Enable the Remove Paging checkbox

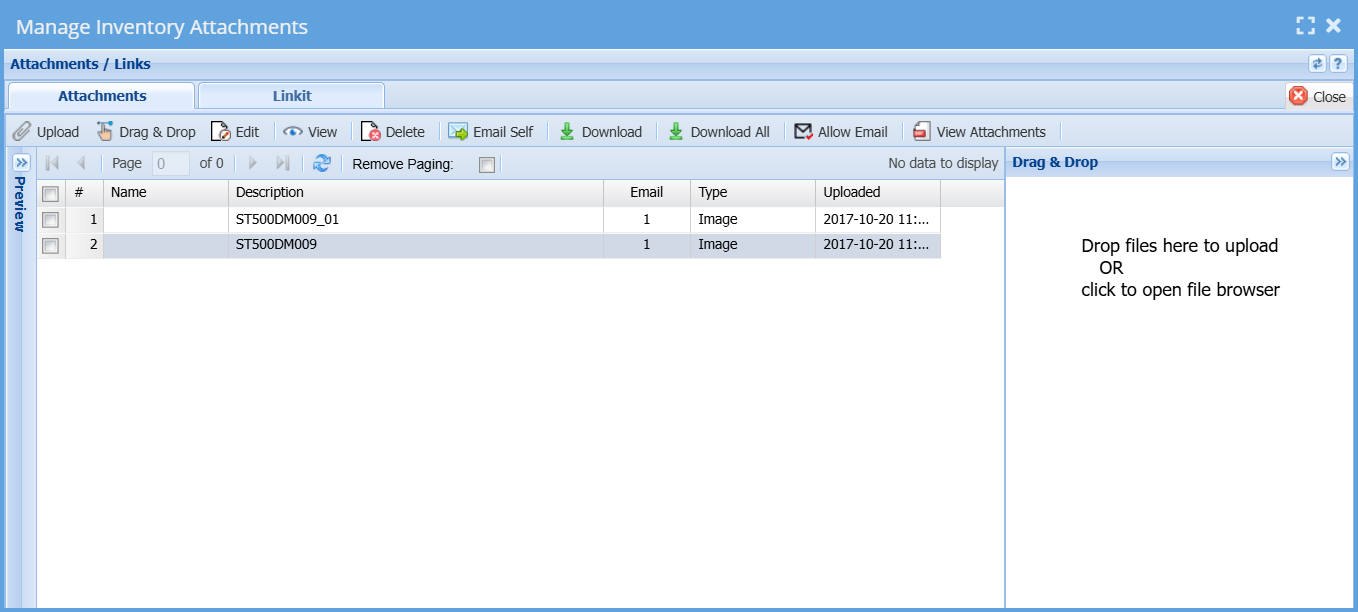click(487, 165)
